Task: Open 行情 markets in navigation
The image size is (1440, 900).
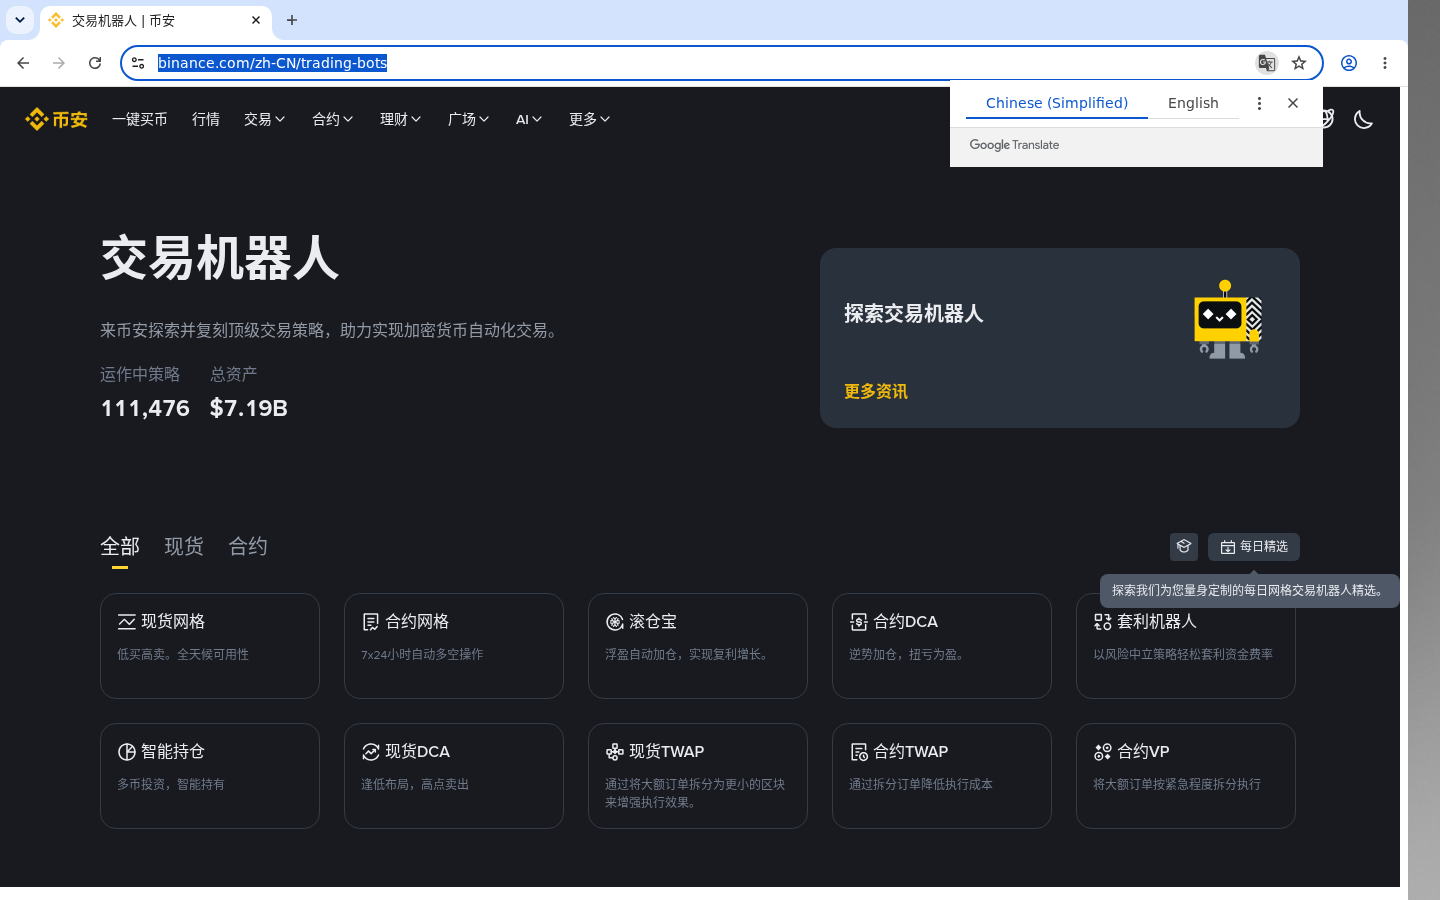Action: click(206, 119)
